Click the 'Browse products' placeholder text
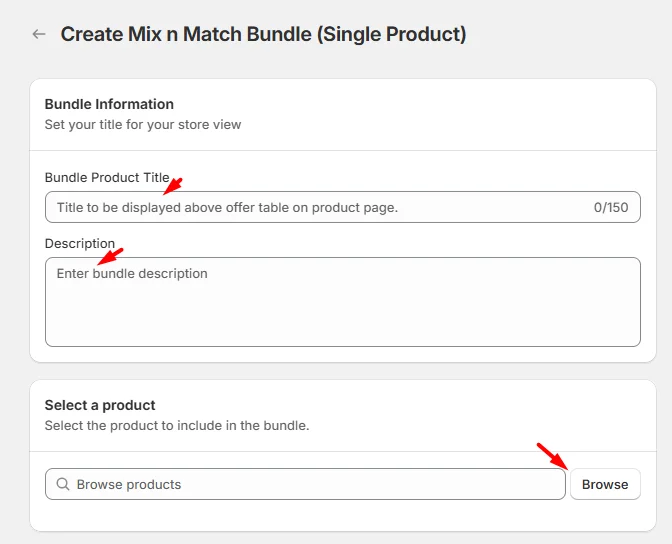The width and height of the screenshot is (672, 544). (x=129, y=484)
